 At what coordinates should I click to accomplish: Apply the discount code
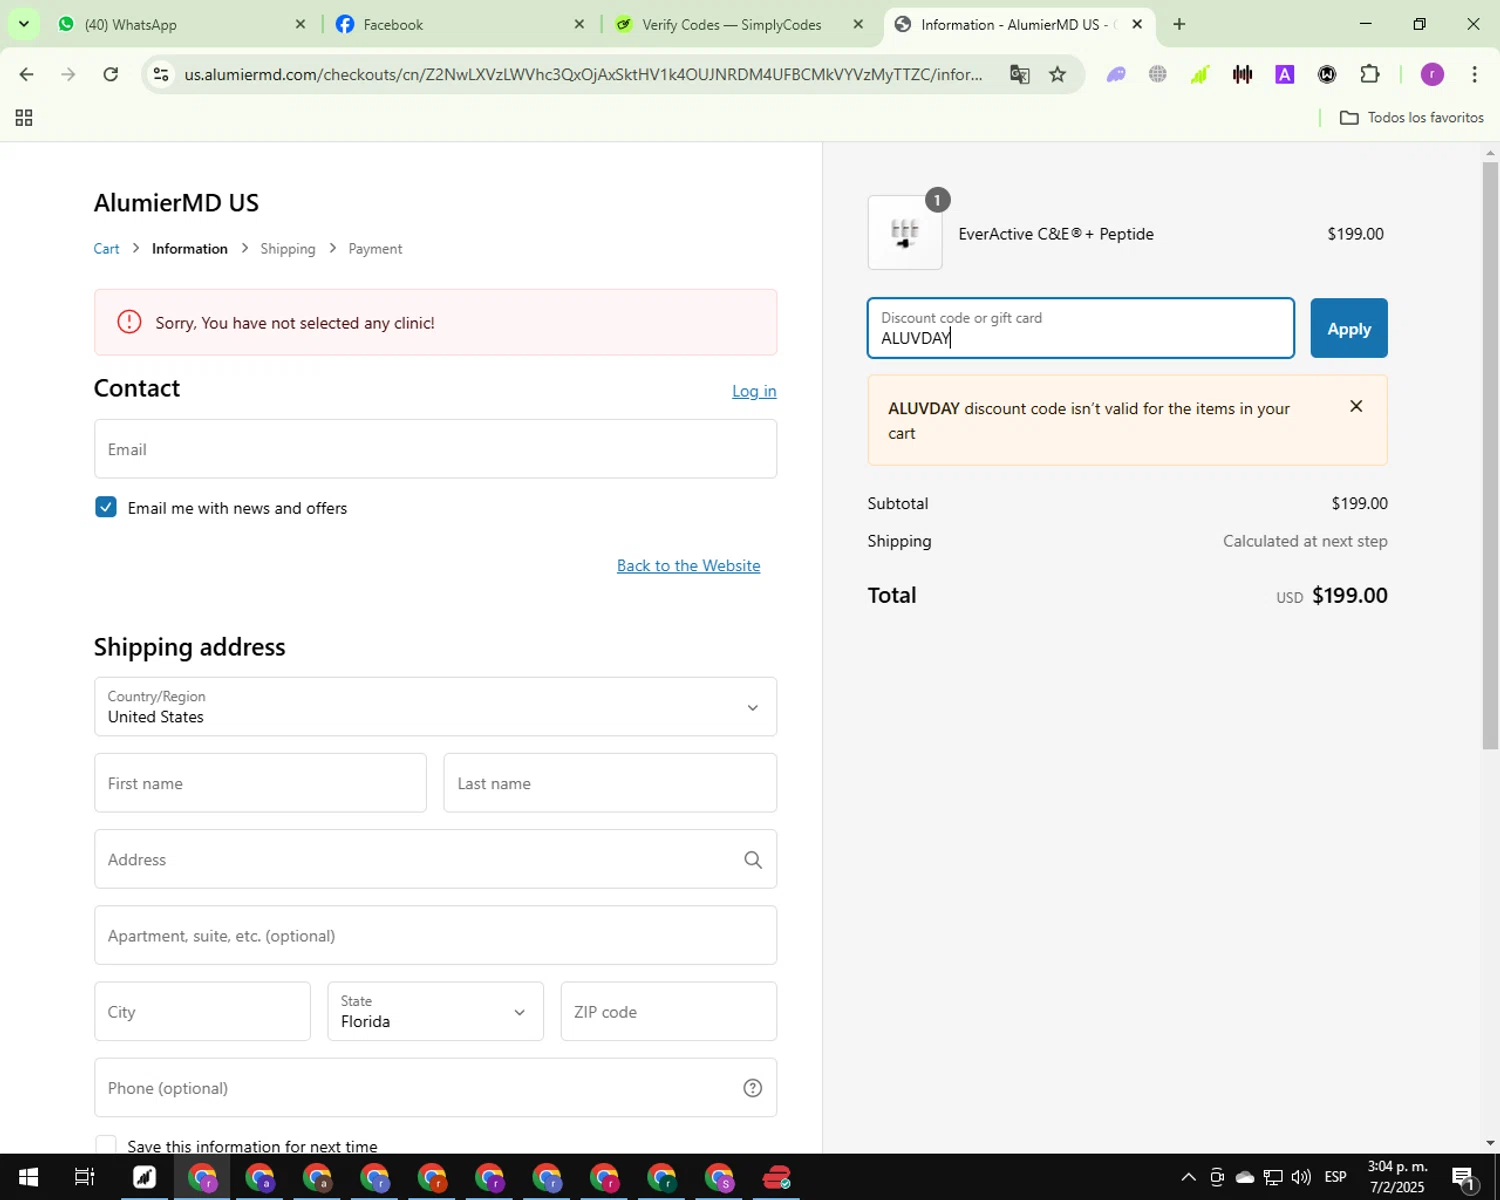[1349, 328]
